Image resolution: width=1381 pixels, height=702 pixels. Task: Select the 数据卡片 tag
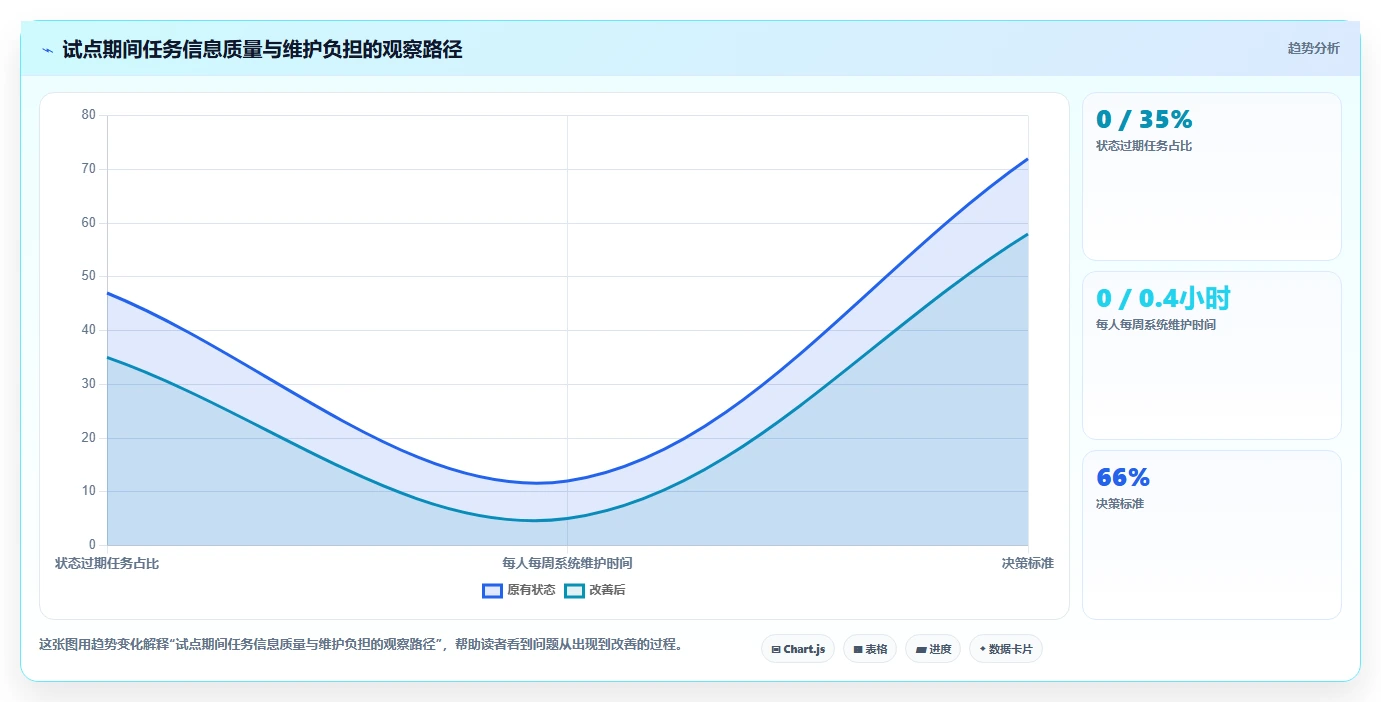1006,649
